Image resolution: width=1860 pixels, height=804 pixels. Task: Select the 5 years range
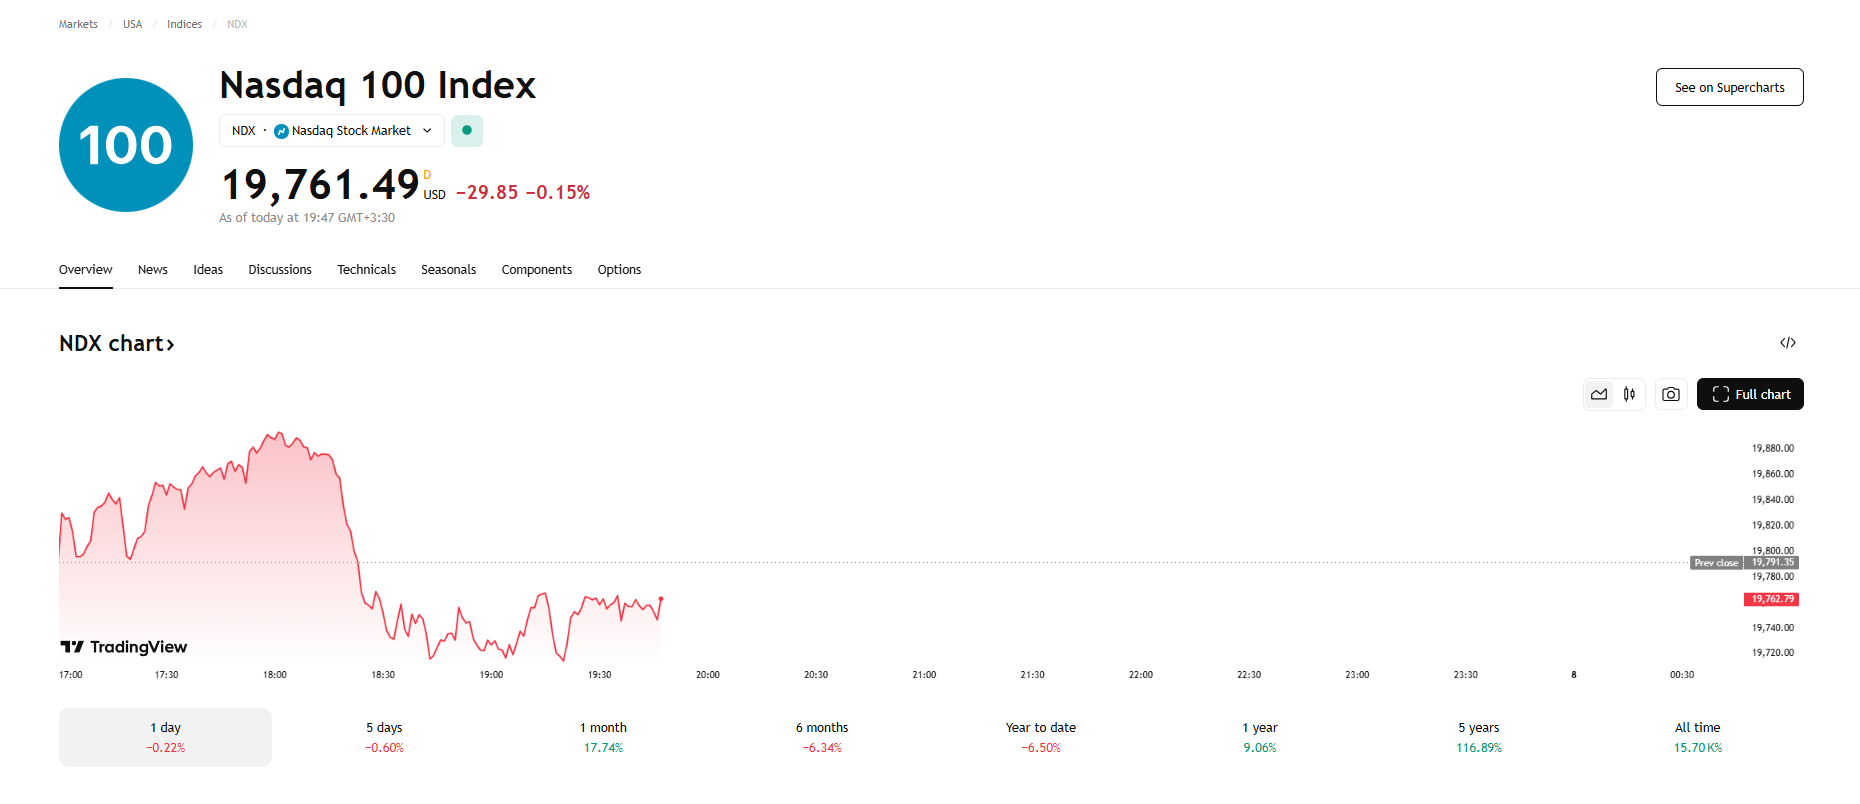click(x=1479, y=737)
